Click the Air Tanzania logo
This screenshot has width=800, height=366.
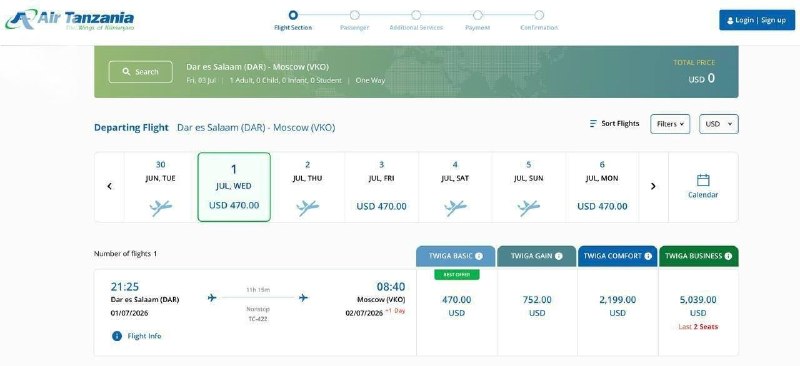70,20
